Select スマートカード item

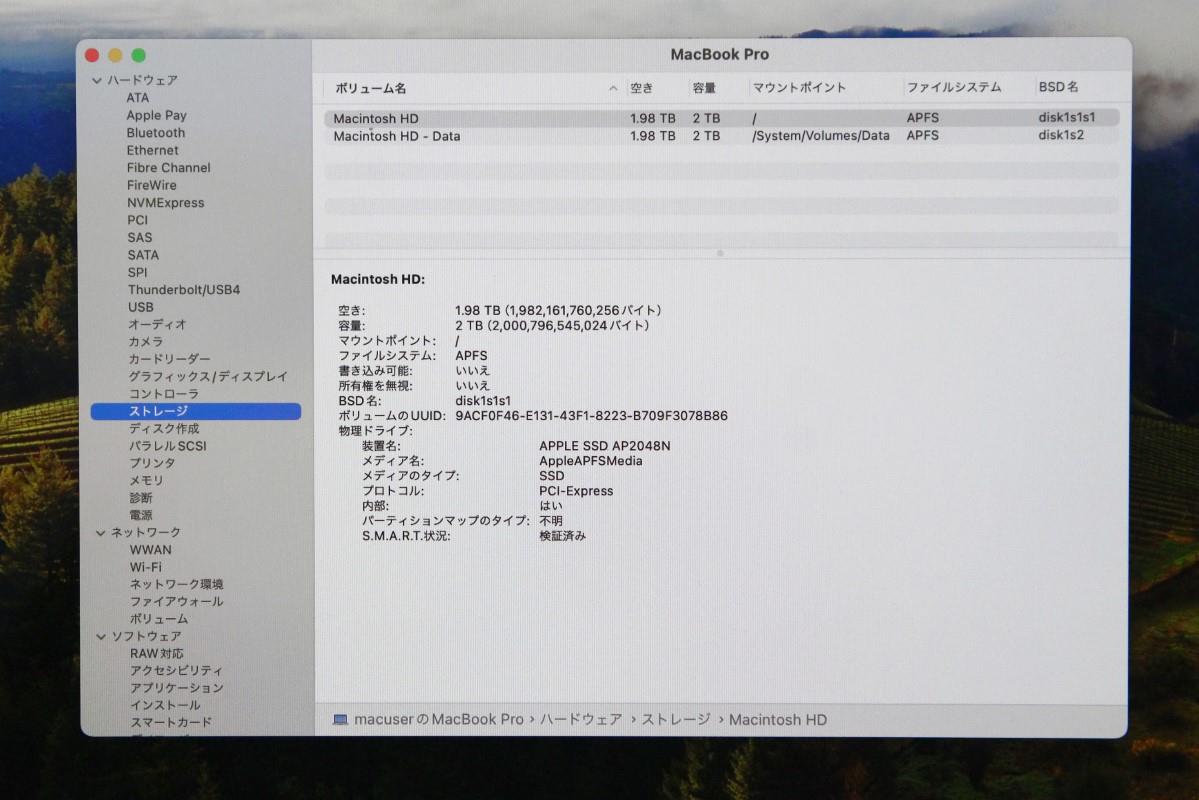[x=171, y=722]
